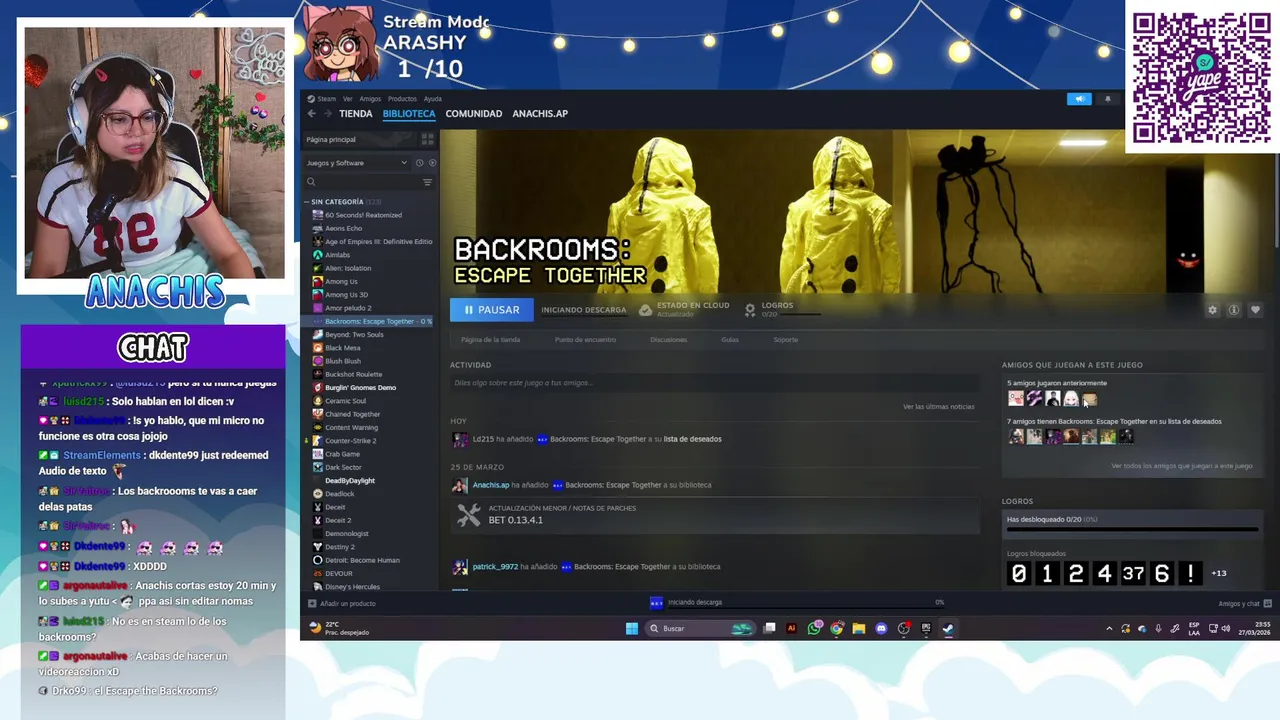Click Ver las últimas noticias link
This screenshot has height=720, width=1280.
(x=938, y=407)
